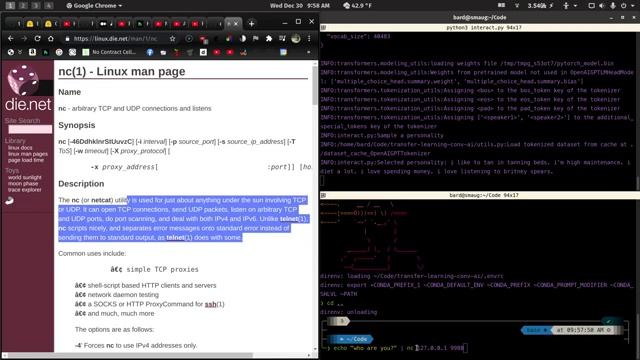Open 'linux man pages' sidebar link
The height and width of the screenshot is (360, 640).
coord(28,154)
